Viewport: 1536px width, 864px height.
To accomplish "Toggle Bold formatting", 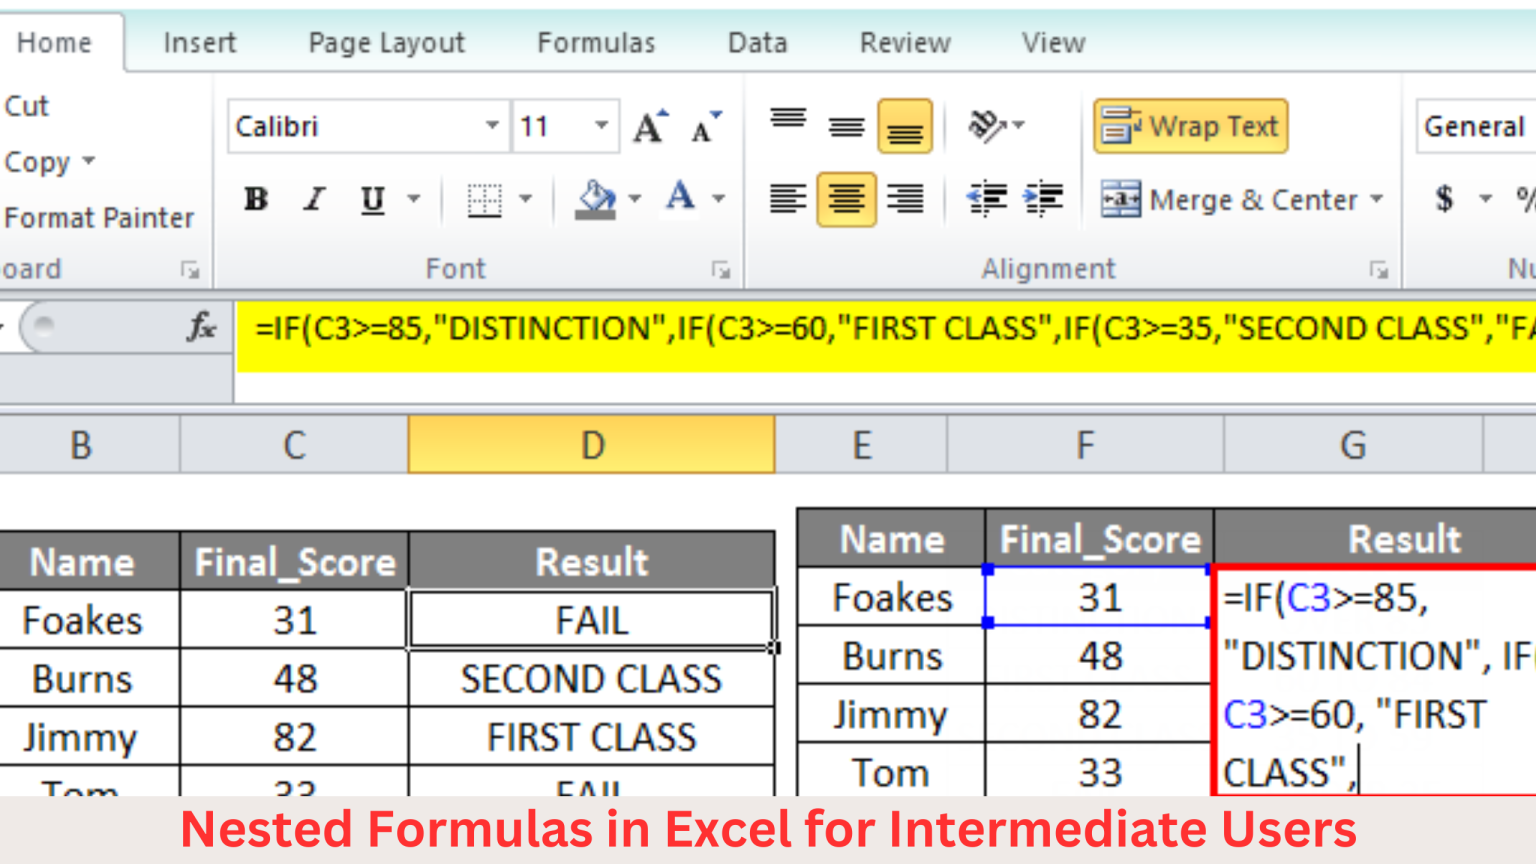I will tap(256, 199).
